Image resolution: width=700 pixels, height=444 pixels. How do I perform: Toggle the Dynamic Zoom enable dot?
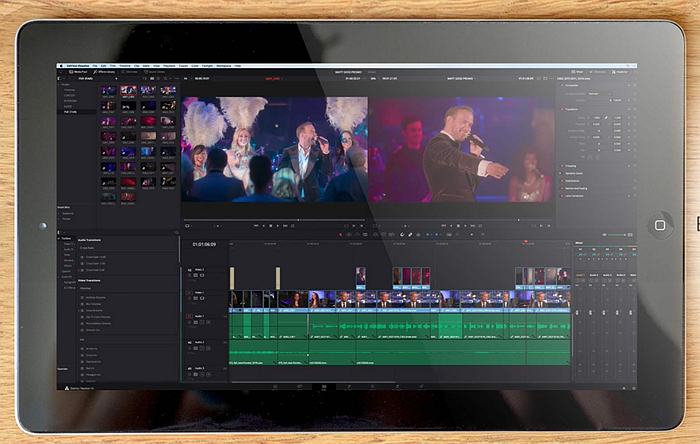tap(560, 173)
